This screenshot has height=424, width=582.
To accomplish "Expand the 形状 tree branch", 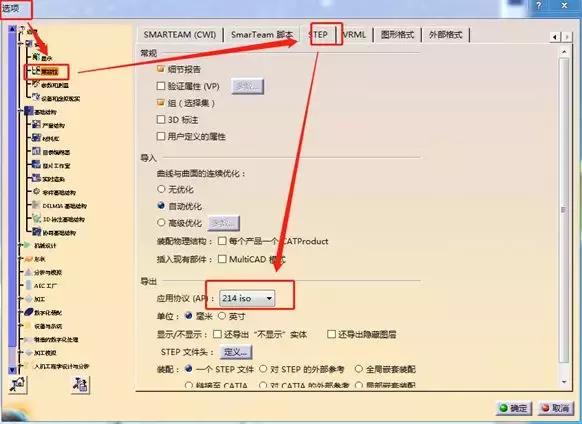I will pyautogui.click(x=21, y=259).
